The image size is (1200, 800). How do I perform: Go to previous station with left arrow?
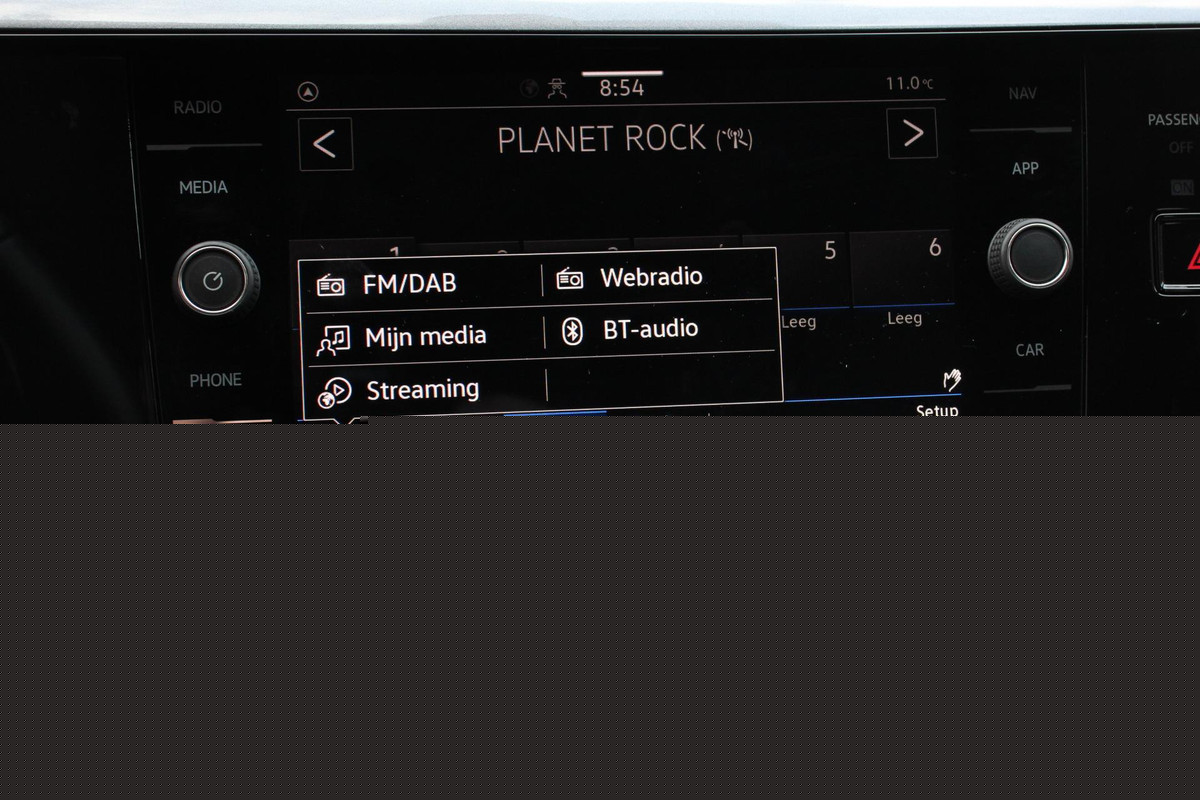(325, 144)
